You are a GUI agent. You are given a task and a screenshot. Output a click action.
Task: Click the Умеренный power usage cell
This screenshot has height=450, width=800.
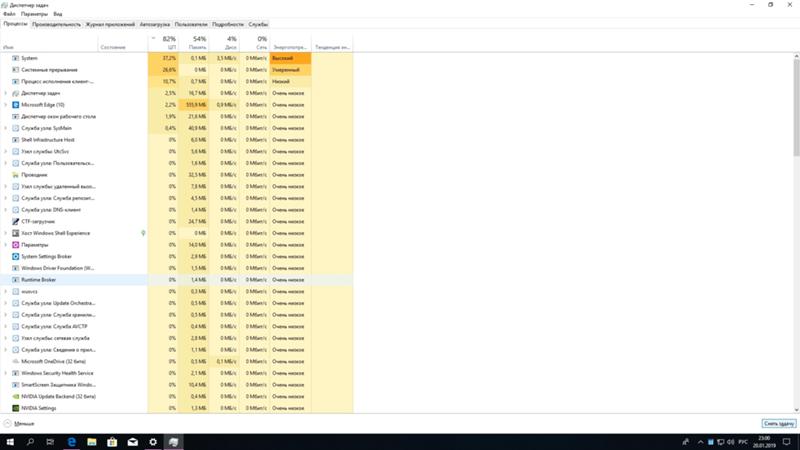click(290, 70)
